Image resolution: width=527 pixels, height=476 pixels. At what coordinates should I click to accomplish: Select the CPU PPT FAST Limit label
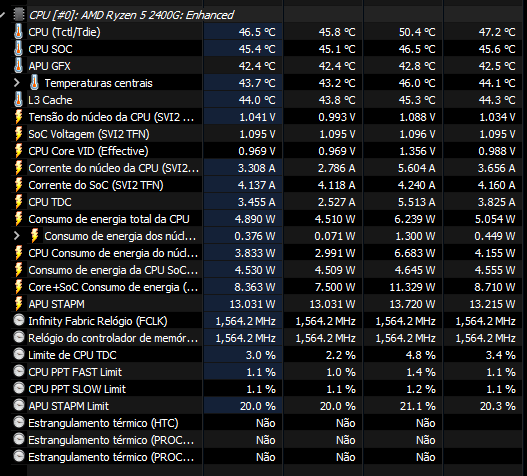pos(75,372)
